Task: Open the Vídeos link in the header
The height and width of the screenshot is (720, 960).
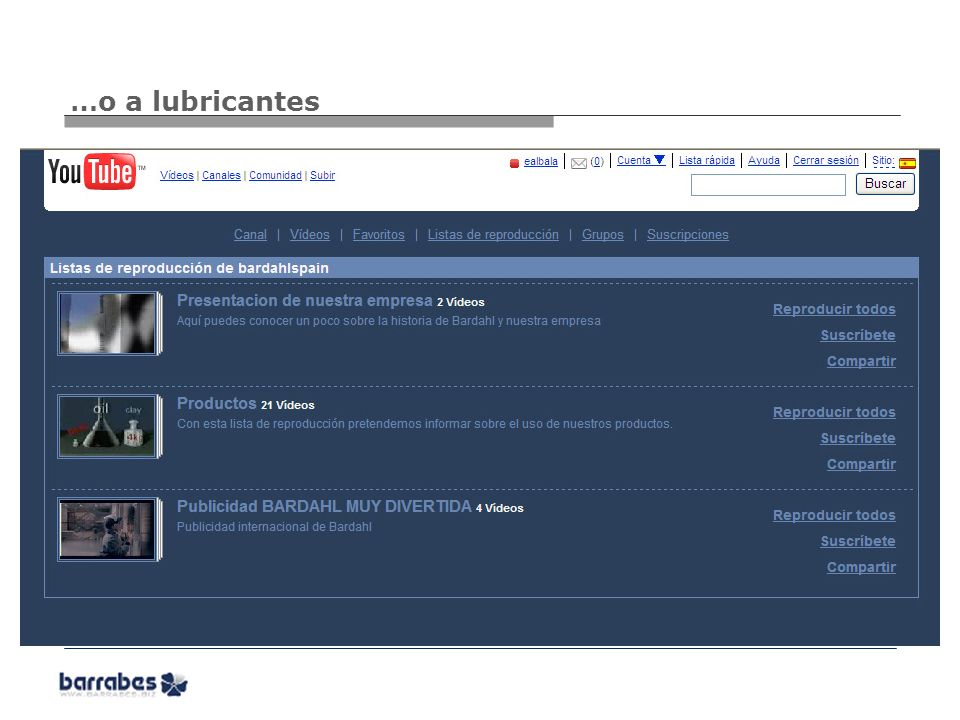Action: 177,175
